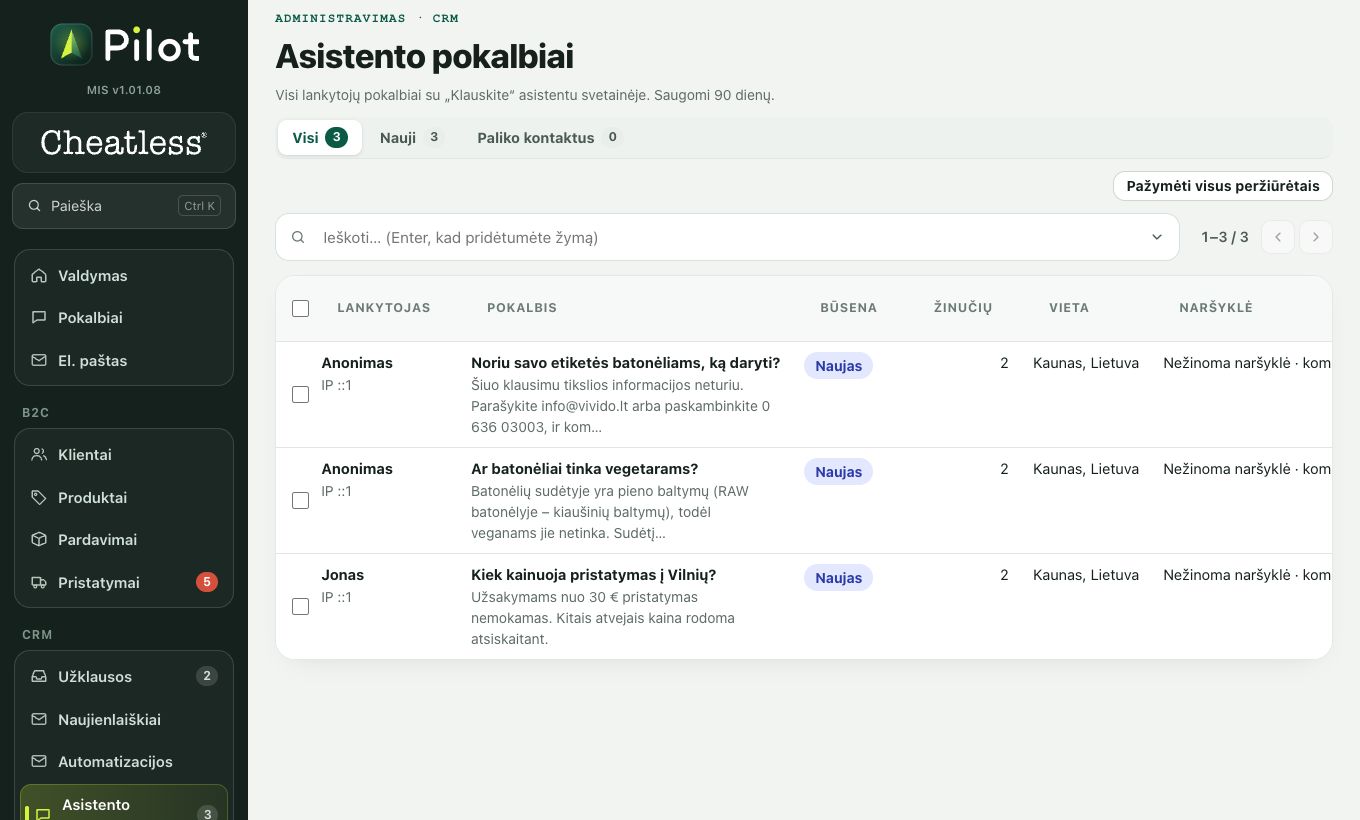Go to the previous results page
Screen dimensions: 1360x820
[x=1278, y=237]
